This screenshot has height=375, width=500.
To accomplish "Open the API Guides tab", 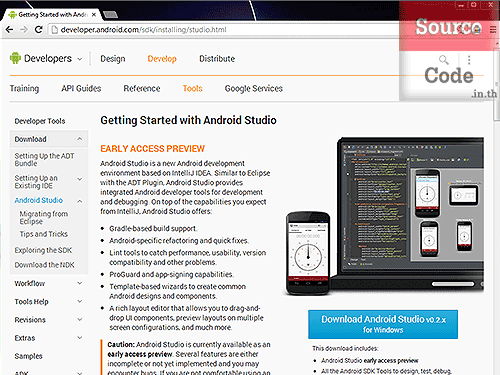I will (81, 88).
